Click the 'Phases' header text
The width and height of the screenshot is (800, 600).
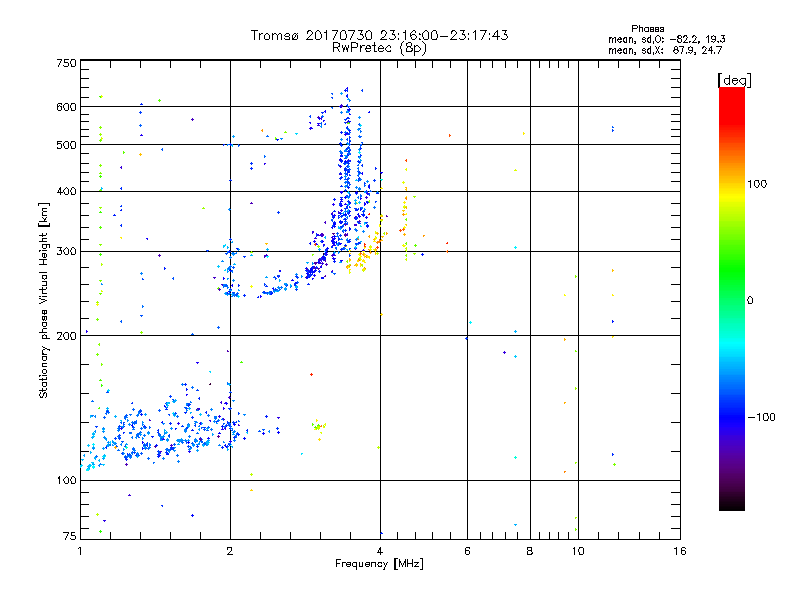[x=647, y=29]
